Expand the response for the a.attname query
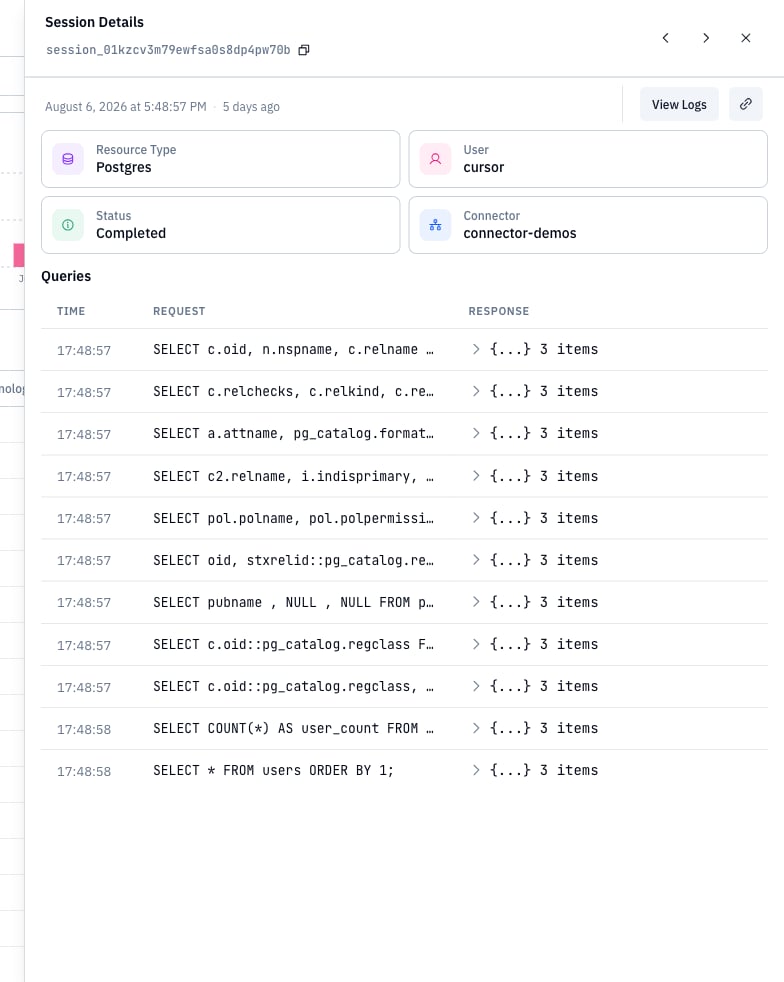This screenshot has height=982, width=784. [476, 433]
